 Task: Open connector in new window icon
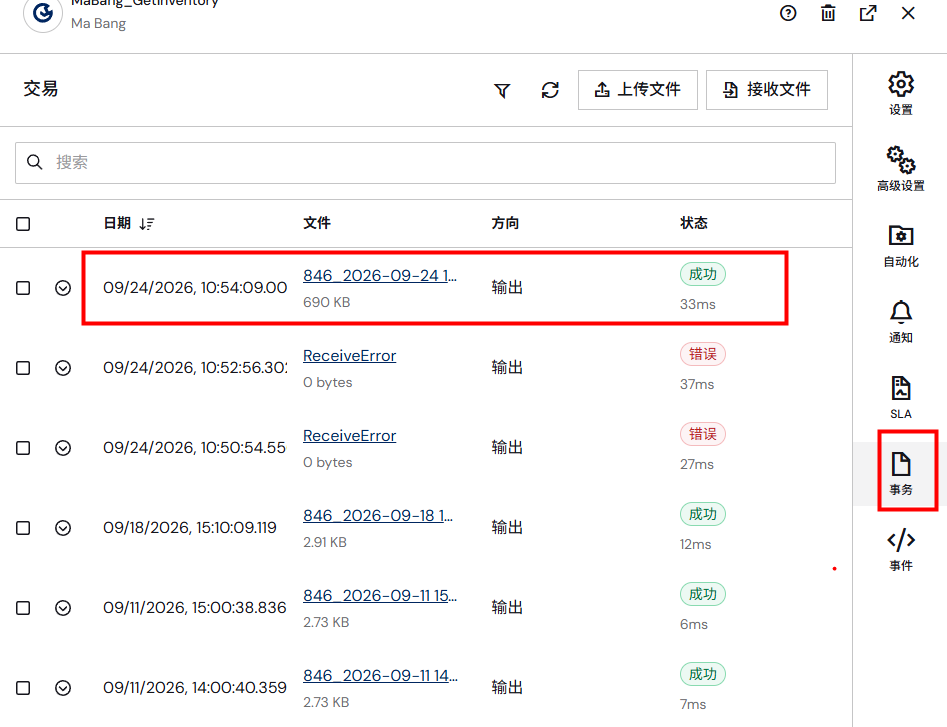[x=868, y=13]
